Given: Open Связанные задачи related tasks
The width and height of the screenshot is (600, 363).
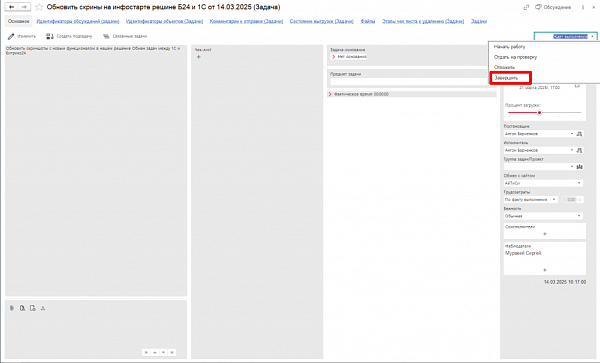Looking at the screenshot, I should click(125, 36).
